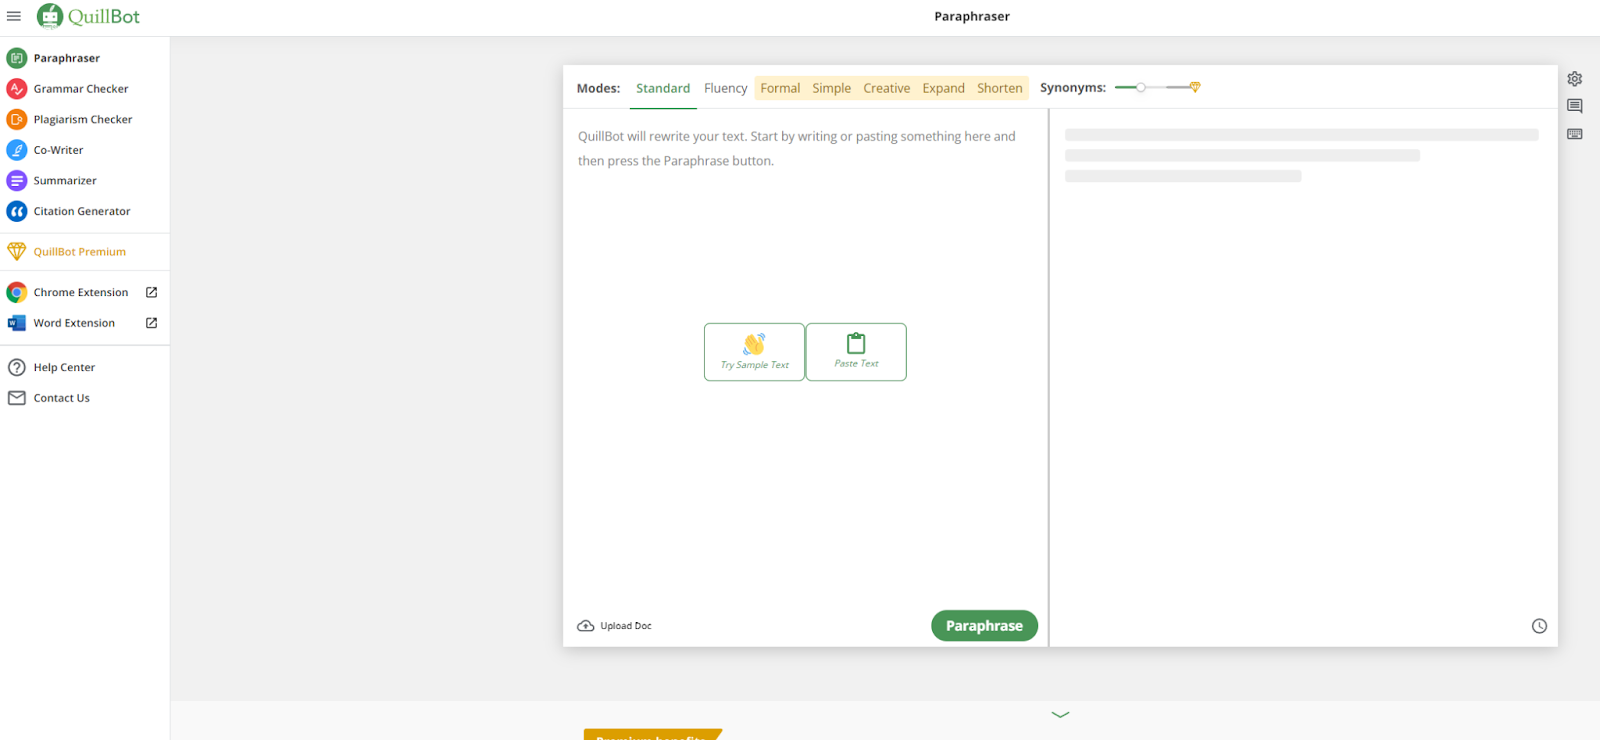The image size is (1600, 740).
Task: Open the QuillBot Premium link
Action: coord(80,252)
